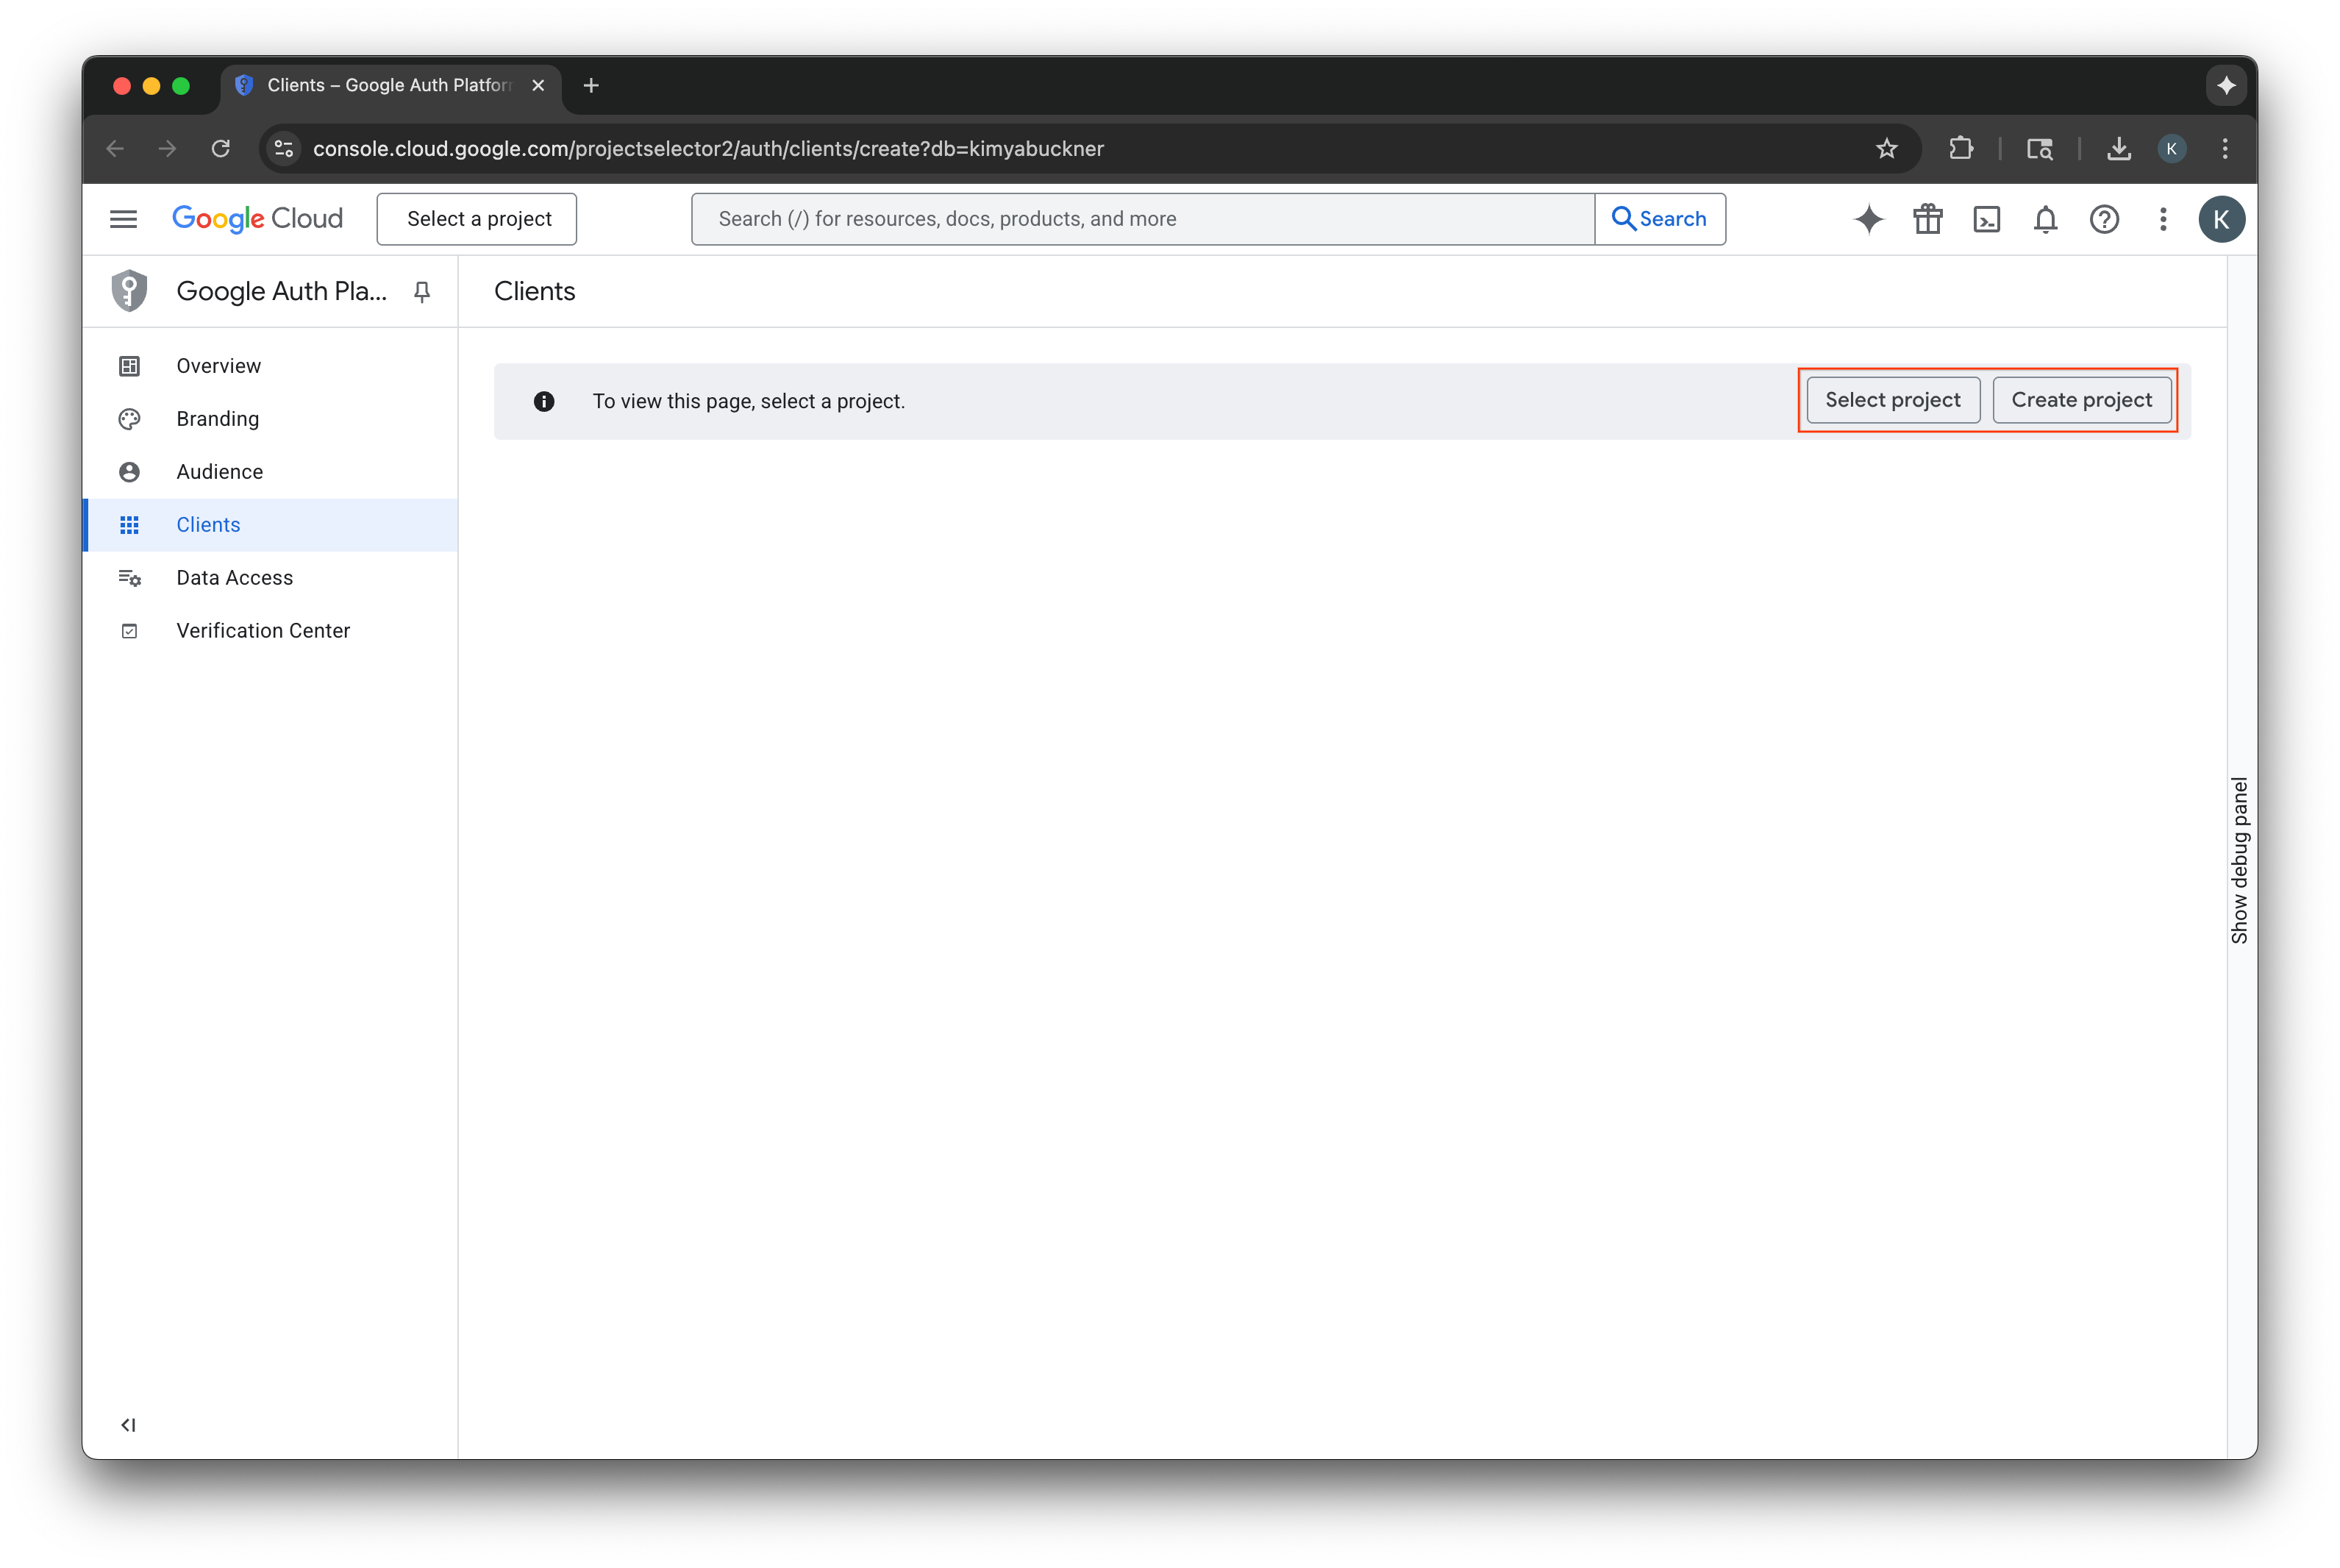
Task: View Google Cloud notifications bell
Action: tap(2045, 219)
